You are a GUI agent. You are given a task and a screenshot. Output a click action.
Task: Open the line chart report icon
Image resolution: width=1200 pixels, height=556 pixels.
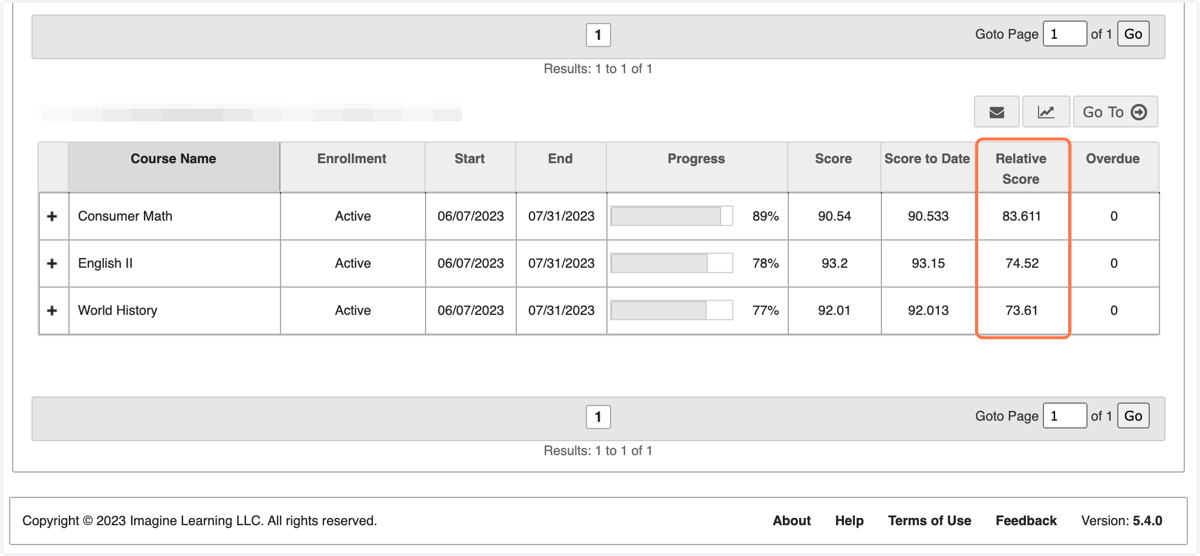pyautogui.click(x=1046, y=112)
